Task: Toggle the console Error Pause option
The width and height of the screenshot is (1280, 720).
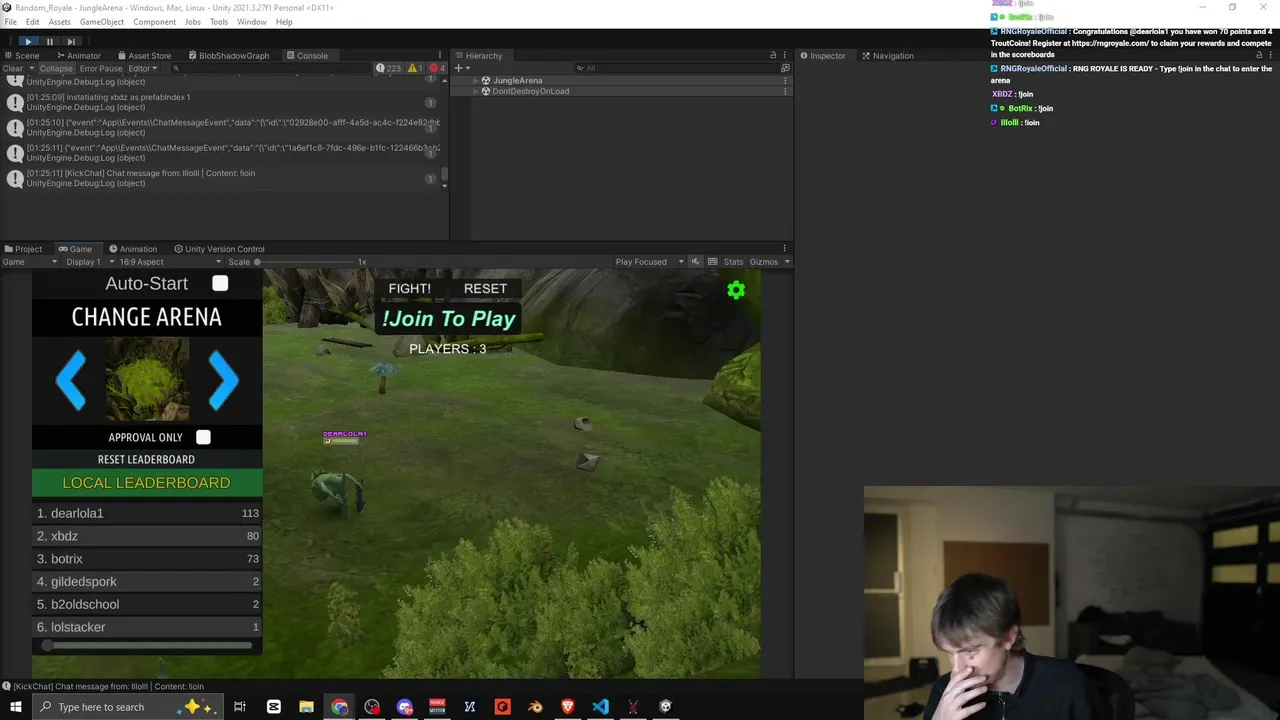Action: (x=101, y=69)
